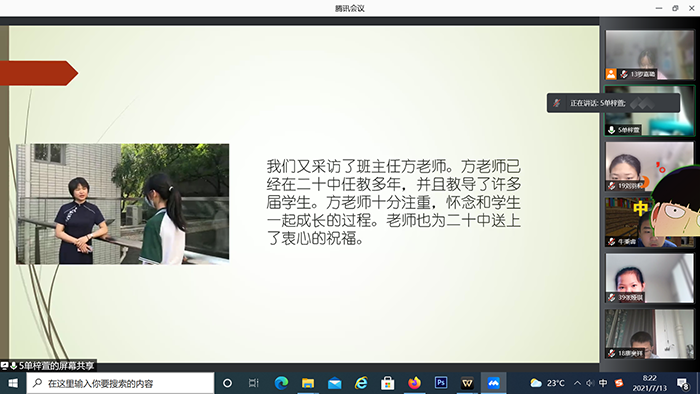
Task: Click the Cortana circle icon
Action: (x=227, y=383)
